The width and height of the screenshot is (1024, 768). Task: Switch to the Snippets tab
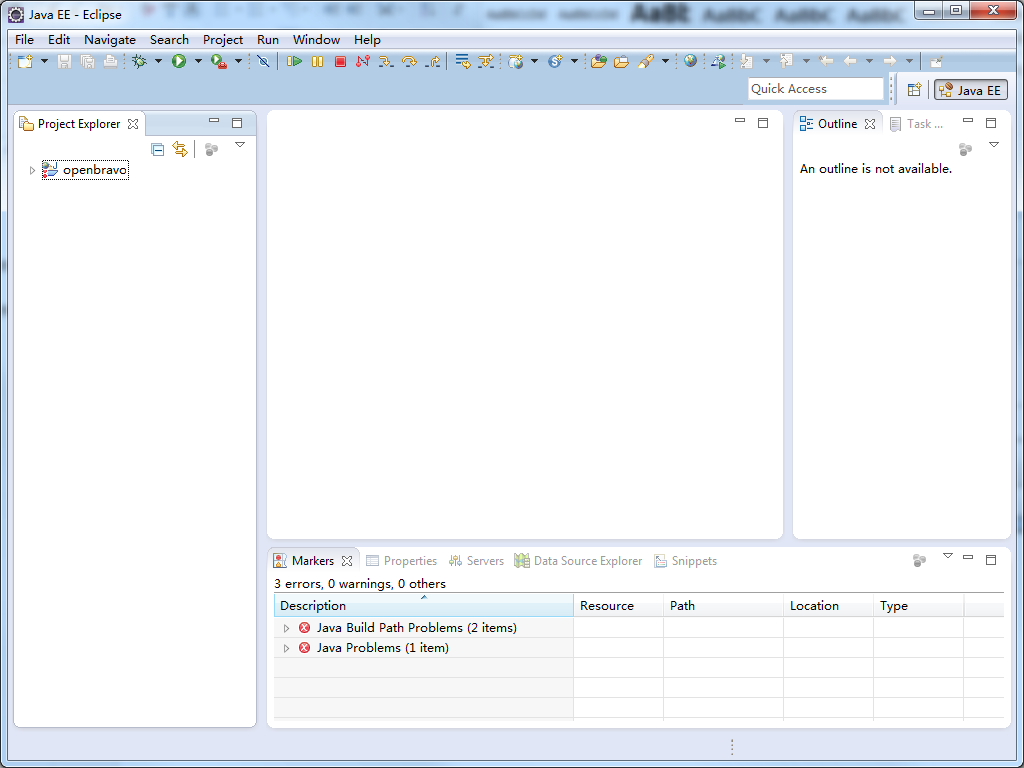click(x=686, y=561)
